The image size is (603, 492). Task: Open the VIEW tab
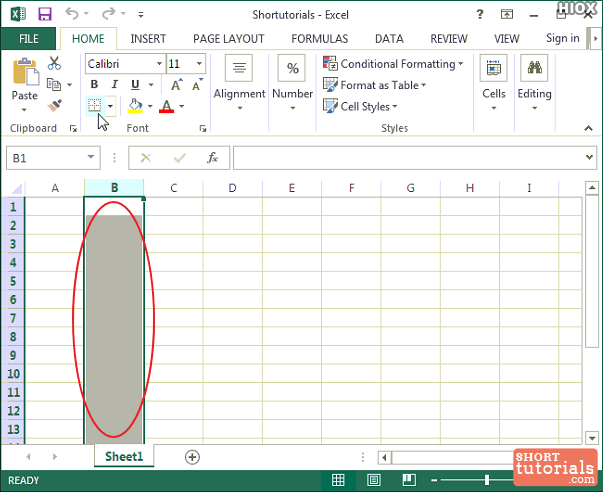click(506, 38)
